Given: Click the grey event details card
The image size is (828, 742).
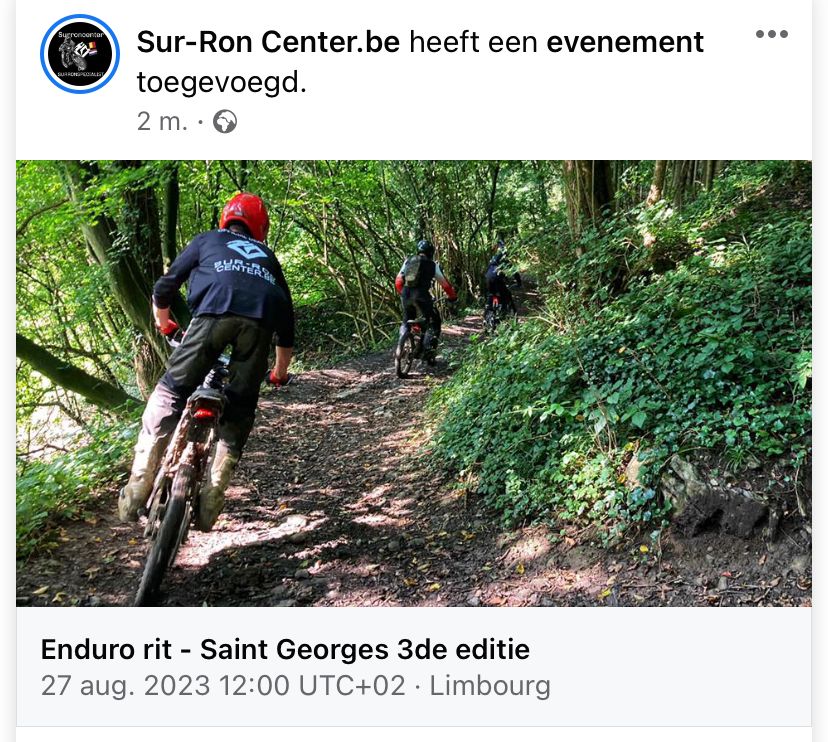Looking at the screenshot, I should pos(413,666).
